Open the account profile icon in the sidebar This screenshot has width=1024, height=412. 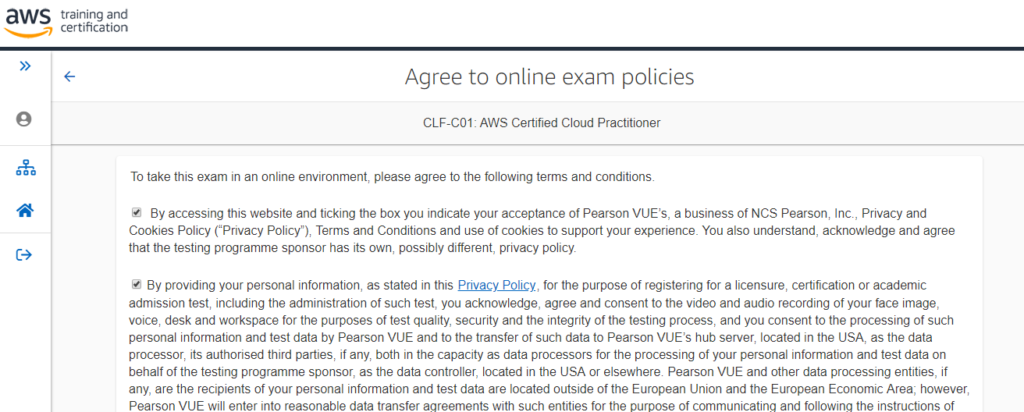[24, 119]
